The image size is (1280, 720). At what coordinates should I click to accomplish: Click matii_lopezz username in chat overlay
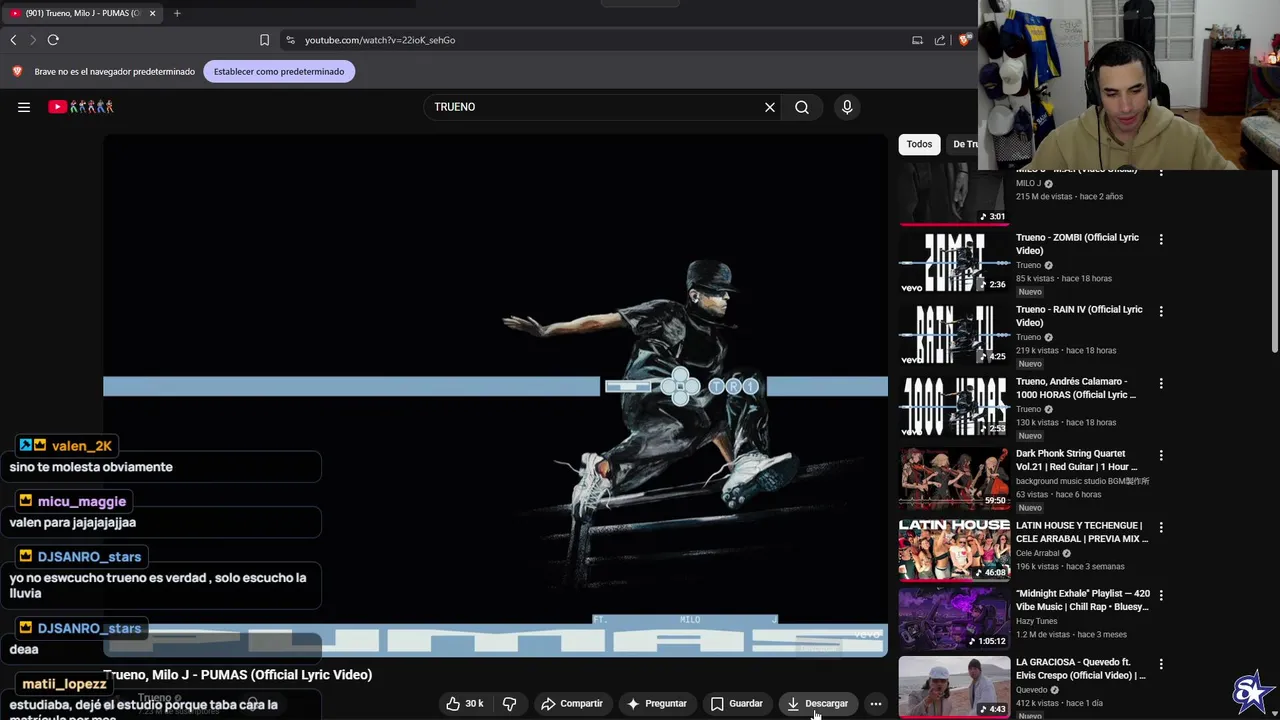pos(64,684)
